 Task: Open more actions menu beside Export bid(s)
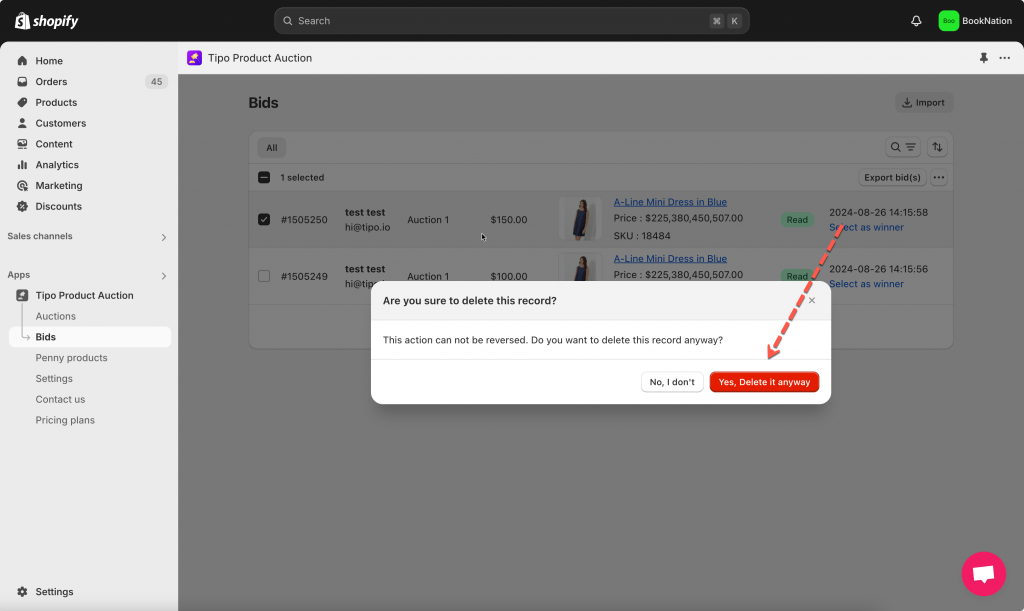click(938, 178)
